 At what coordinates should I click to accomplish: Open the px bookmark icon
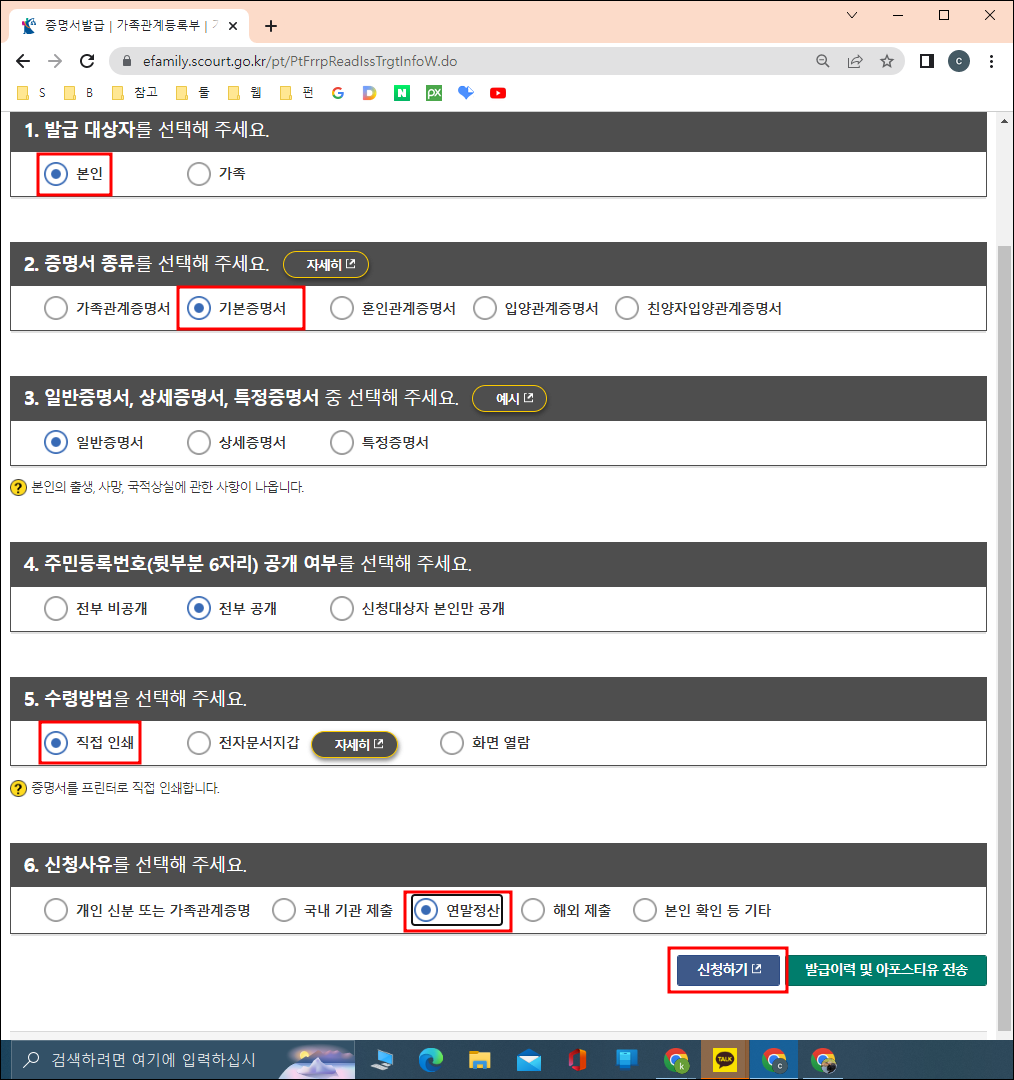tap(433, 92)
